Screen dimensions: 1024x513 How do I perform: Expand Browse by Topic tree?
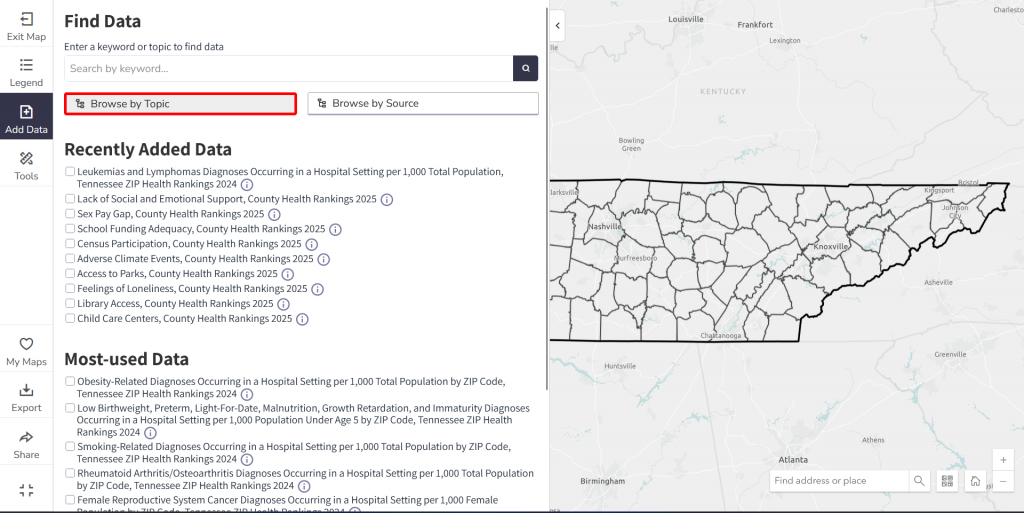tap(180, 104)
